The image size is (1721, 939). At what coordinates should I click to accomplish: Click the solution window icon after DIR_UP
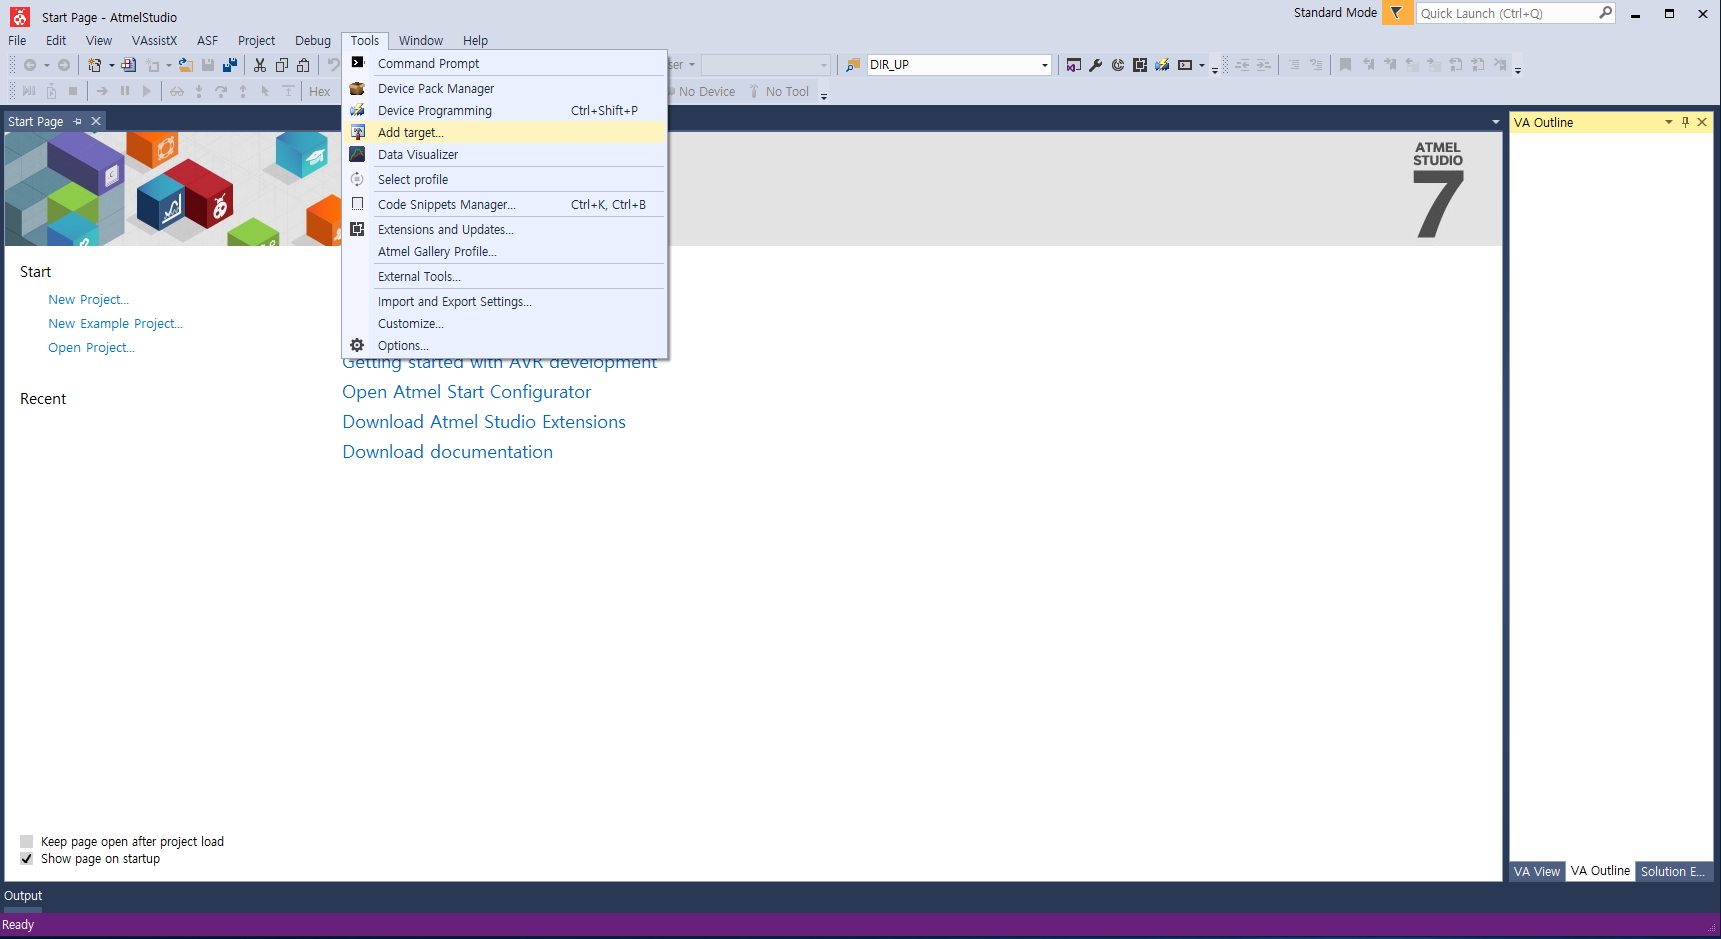click(1074, 65)
